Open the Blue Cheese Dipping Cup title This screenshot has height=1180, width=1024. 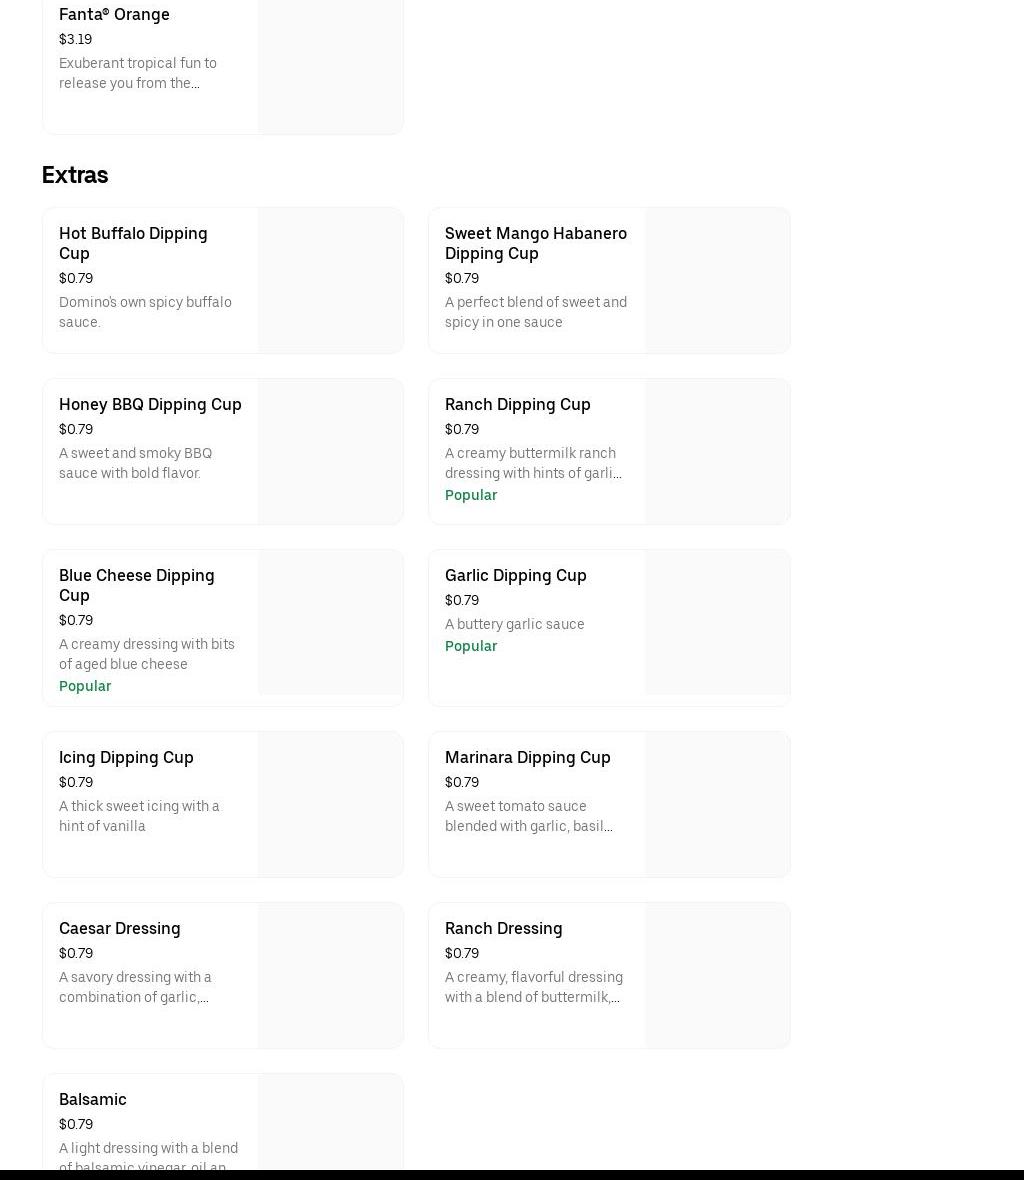136,585
